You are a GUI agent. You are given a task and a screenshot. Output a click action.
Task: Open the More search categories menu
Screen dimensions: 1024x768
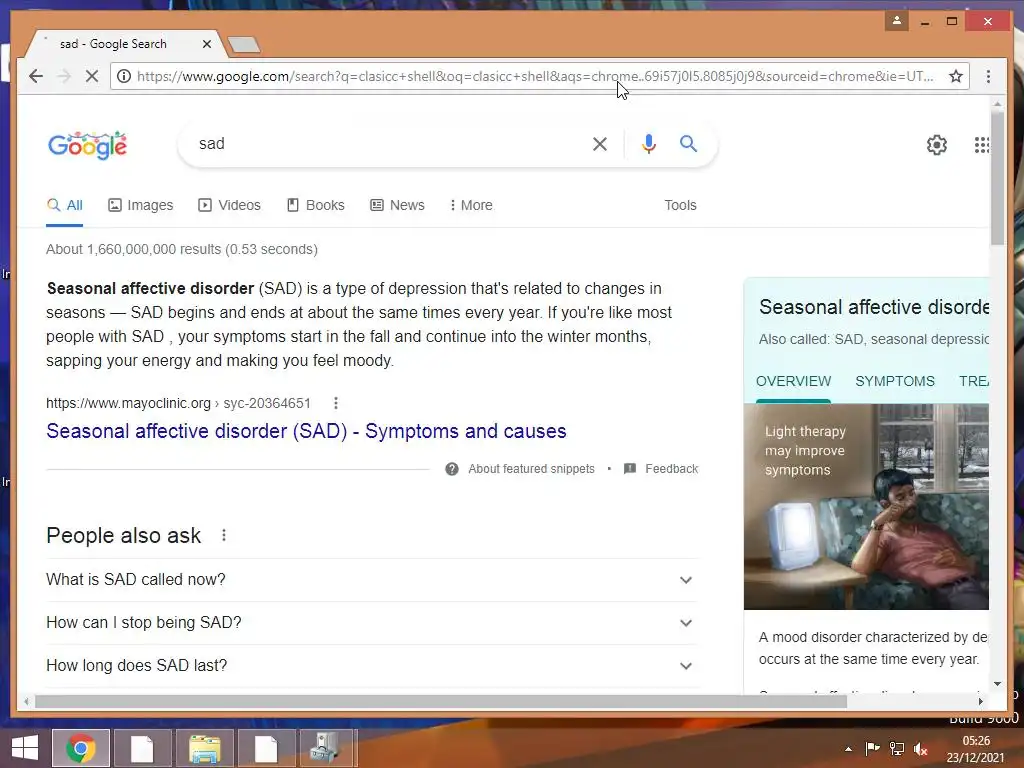pos(471,205)
